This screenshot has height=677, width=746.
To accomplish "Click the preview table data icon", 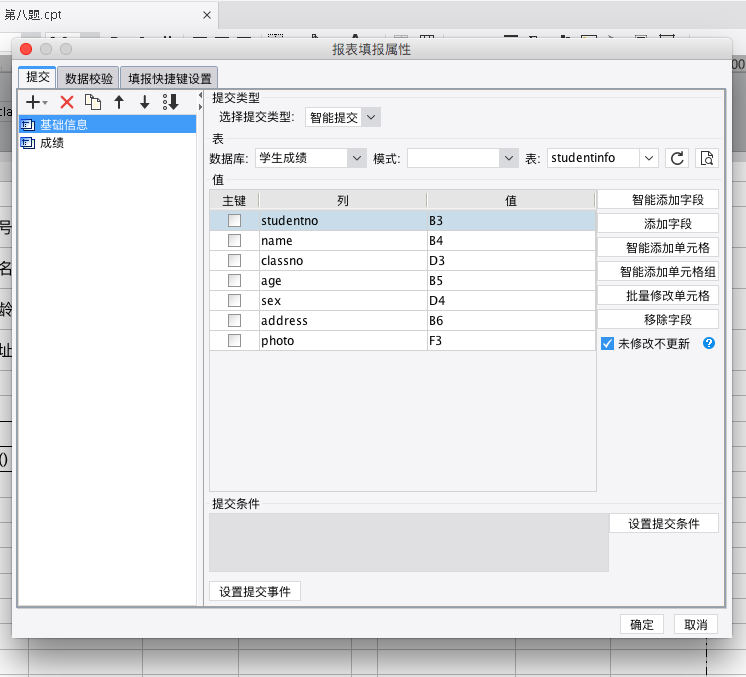I will click(707, 158).
